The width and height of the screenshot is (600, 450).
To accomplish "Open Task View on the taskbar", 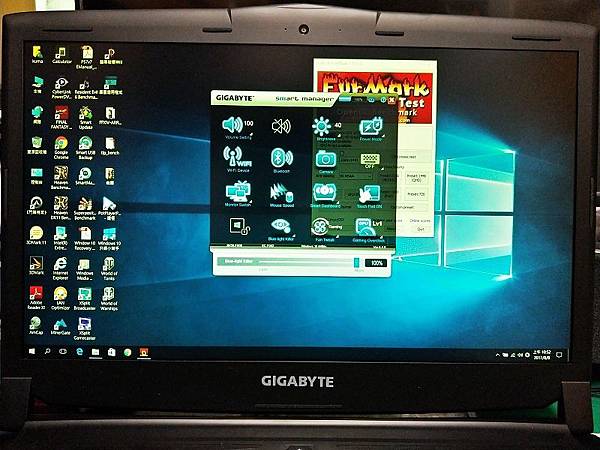I will pos(63,351).
